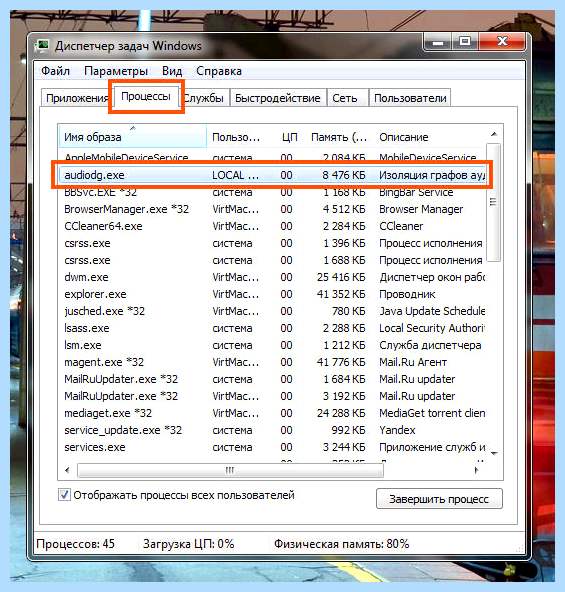The height and width of the screenshot is (592, 565).
Task: Click the MediaGet torrent client description
Action: point(432,413)
